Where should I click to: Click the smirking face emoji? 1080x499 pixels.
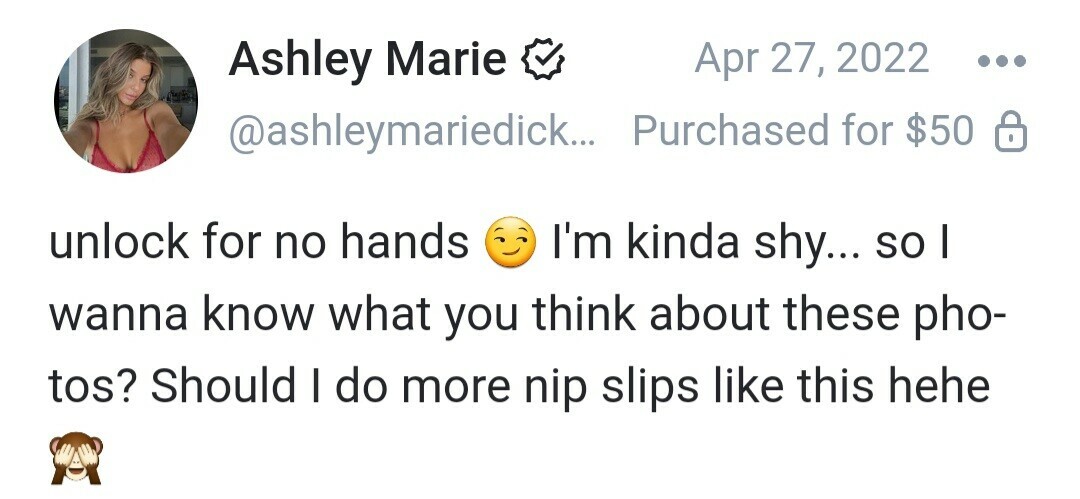(x=509, y=243)
